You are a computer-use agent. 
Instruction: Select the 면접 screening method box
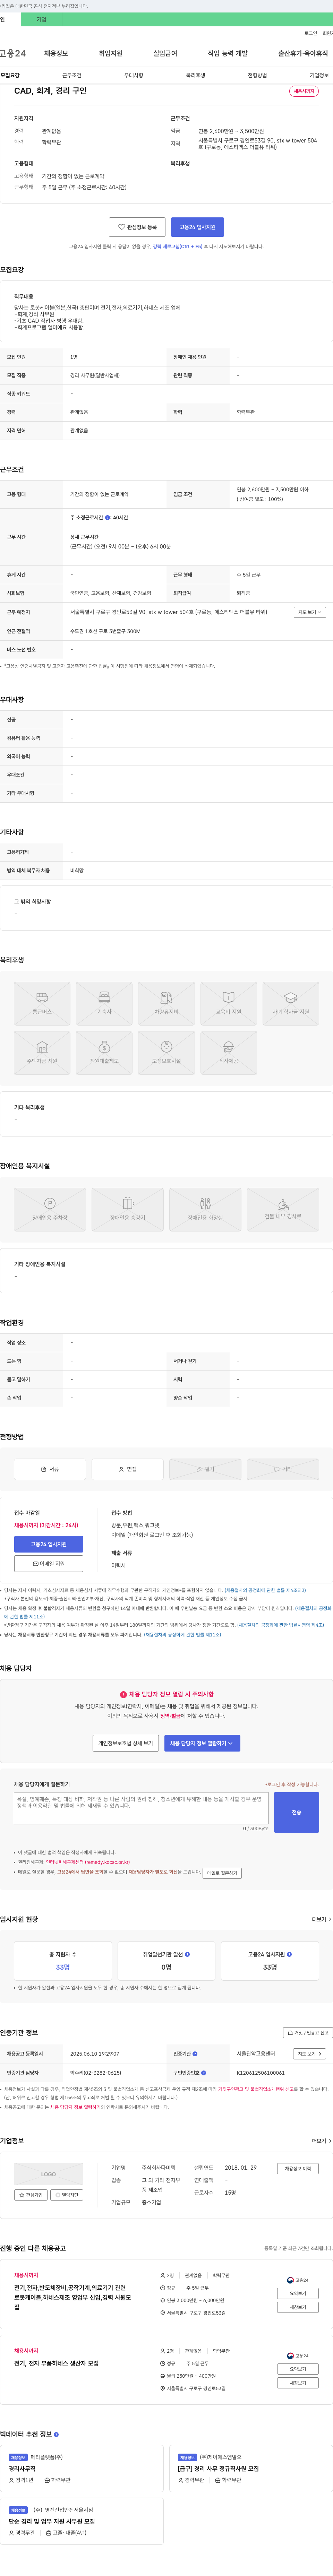click(127, 1469)
